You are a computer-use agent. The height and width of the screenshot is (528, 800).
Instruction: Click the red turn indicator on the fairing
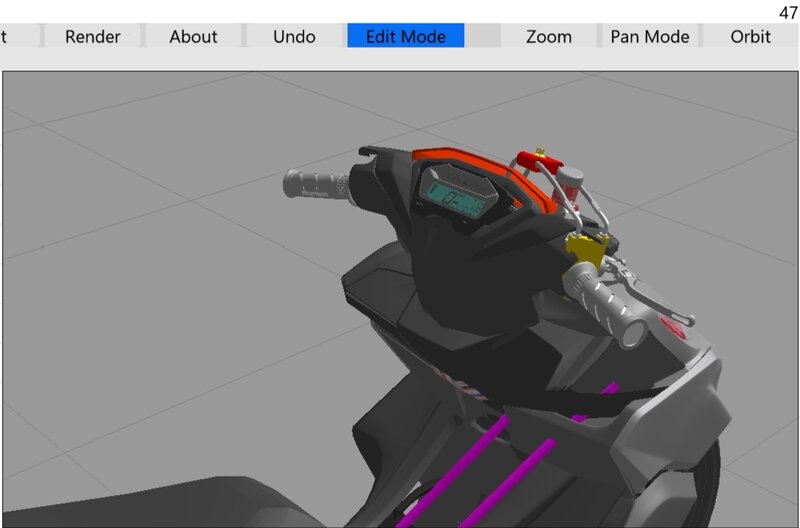click(673, 326)
